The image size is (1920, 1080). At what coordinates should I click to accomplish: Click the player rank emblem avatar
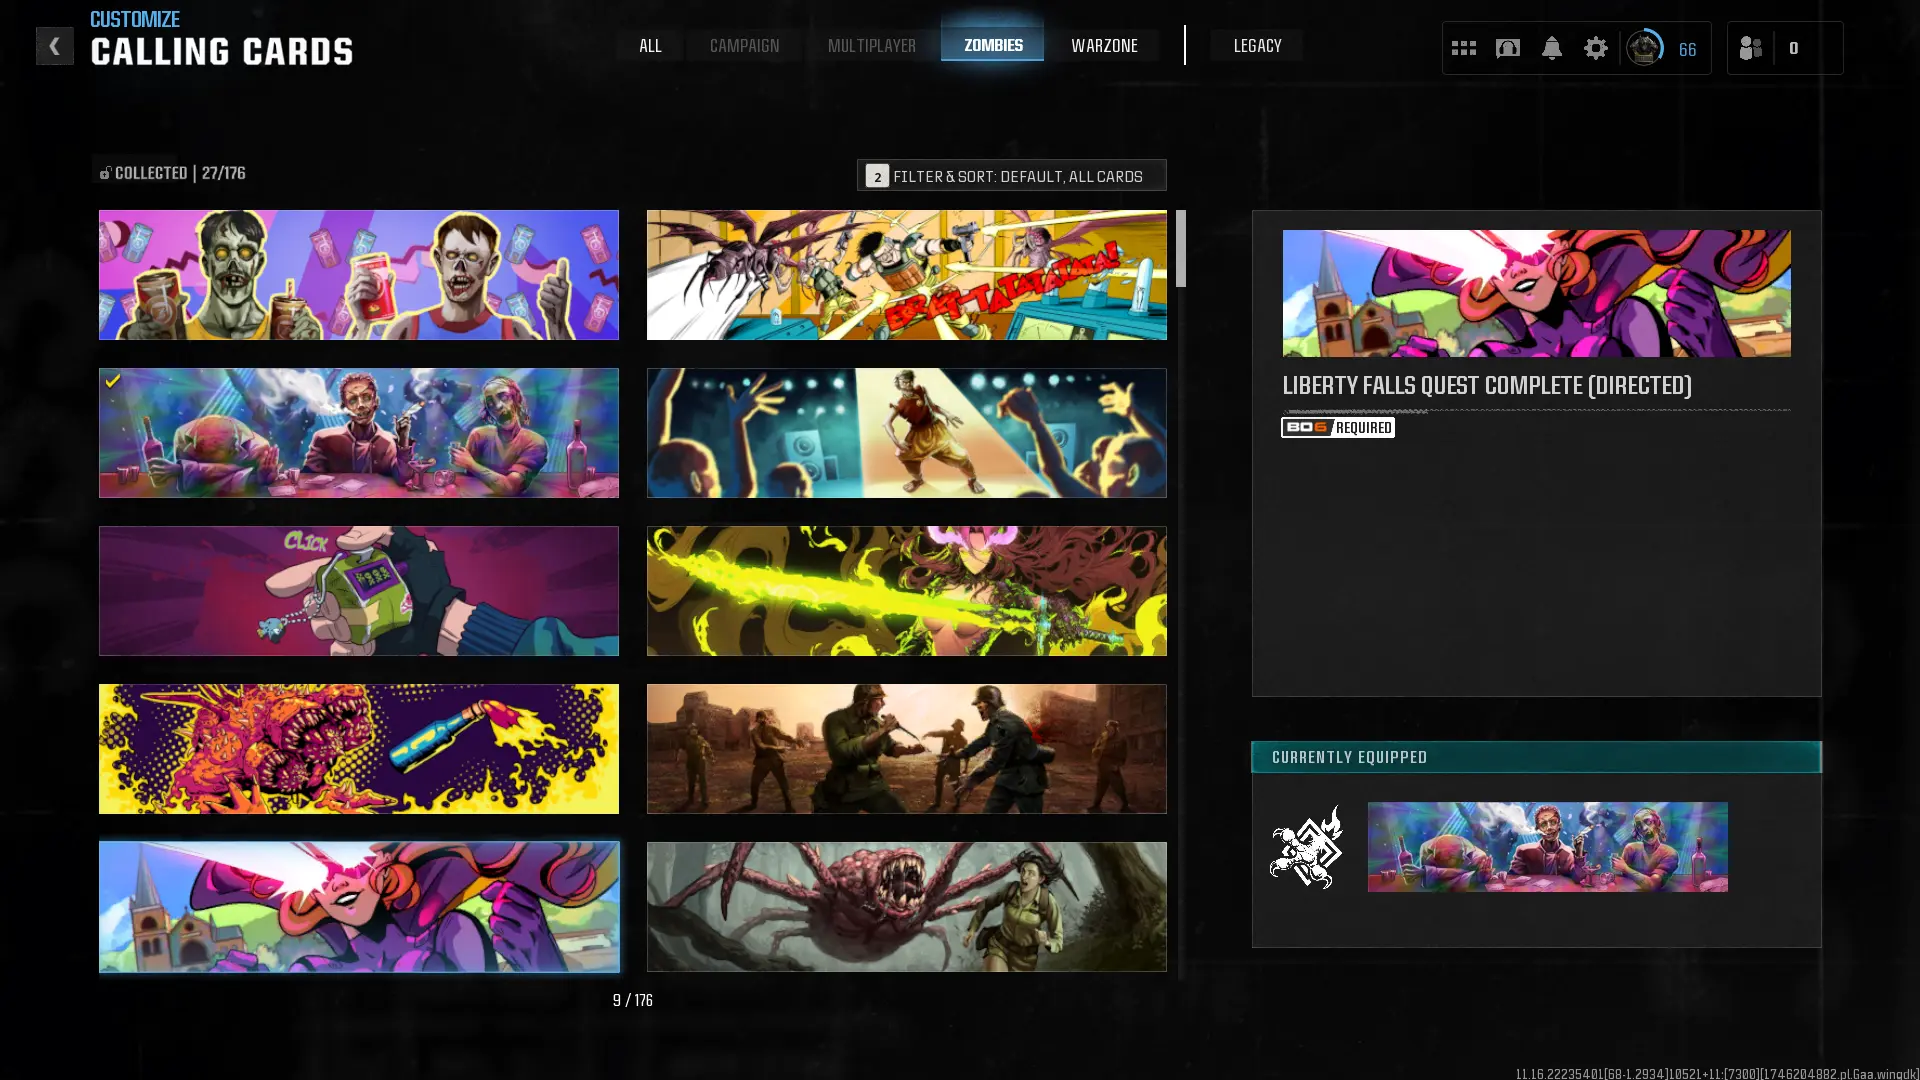(1644, 48)
